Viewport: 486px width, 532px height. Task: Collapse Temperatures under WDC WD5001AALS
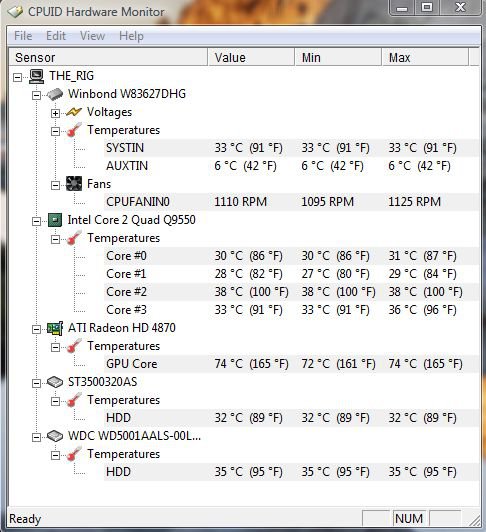coord(55,455)
